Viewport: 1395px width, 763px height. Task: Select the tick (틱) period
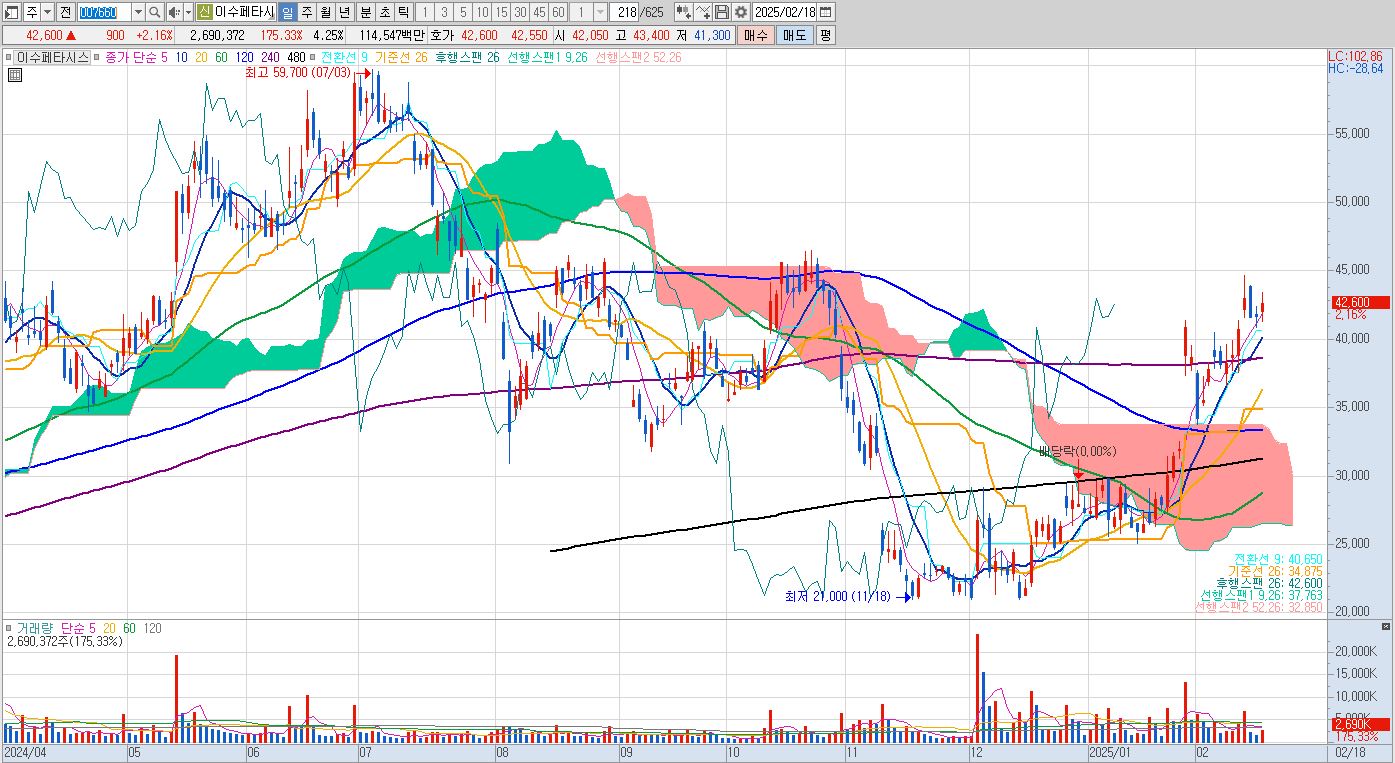tap(402, 12)
